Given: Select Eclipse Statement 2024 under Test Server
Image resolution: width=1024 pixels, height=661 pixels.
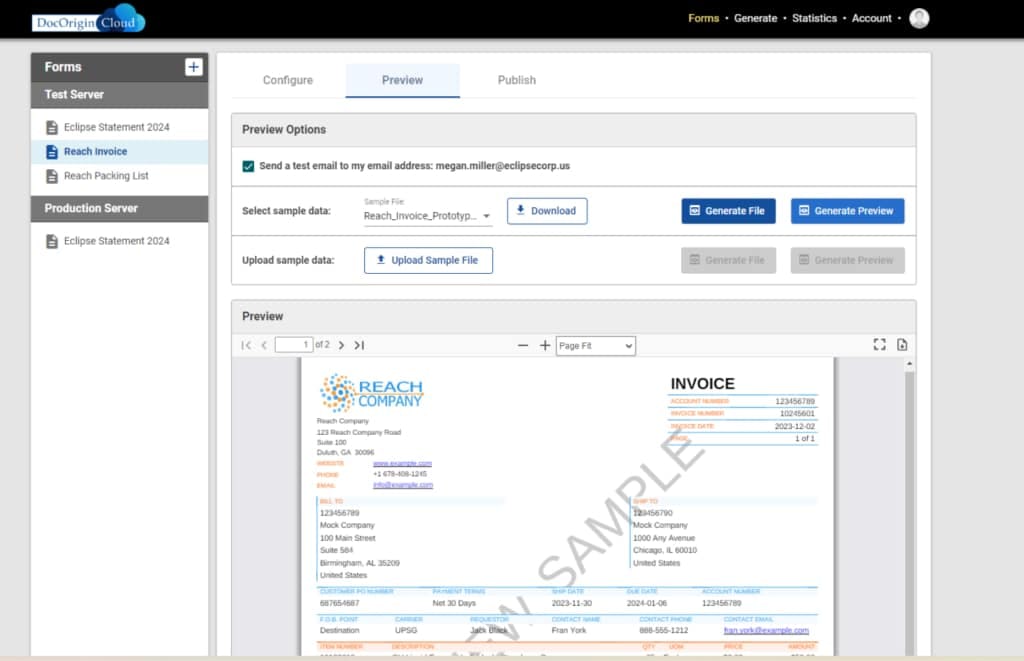Looking at the screenshot, I should (x=120, y=127).
